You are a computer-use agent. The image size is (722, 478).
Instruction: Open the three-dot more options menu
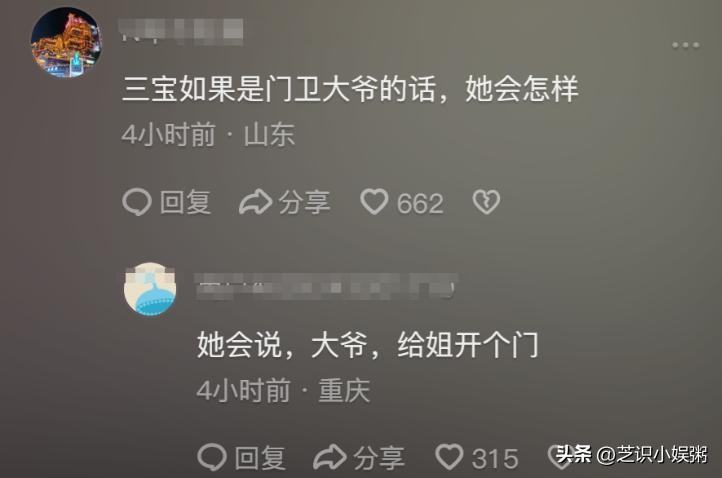pos(686,45)
